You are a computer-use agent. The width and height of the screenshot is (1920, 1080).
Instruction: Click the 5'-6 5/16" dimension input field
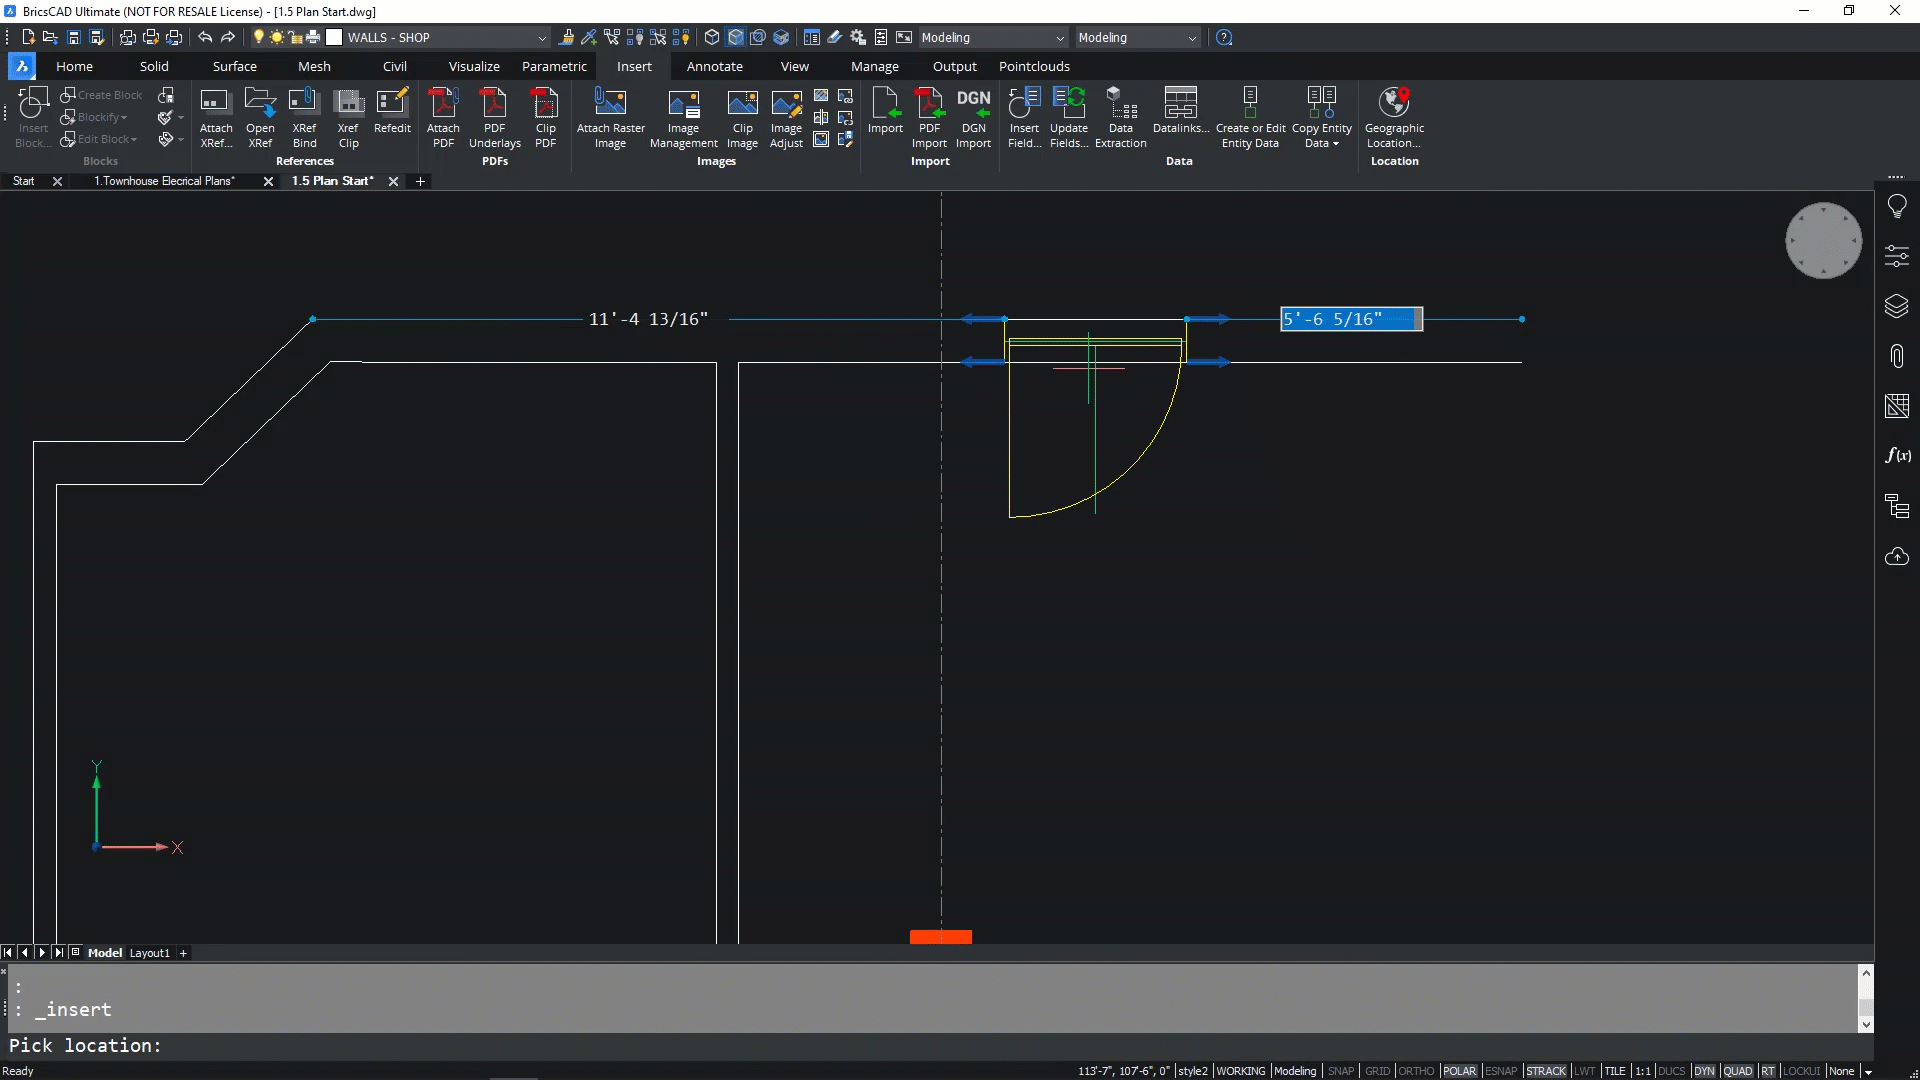(x=1350, y=319)
